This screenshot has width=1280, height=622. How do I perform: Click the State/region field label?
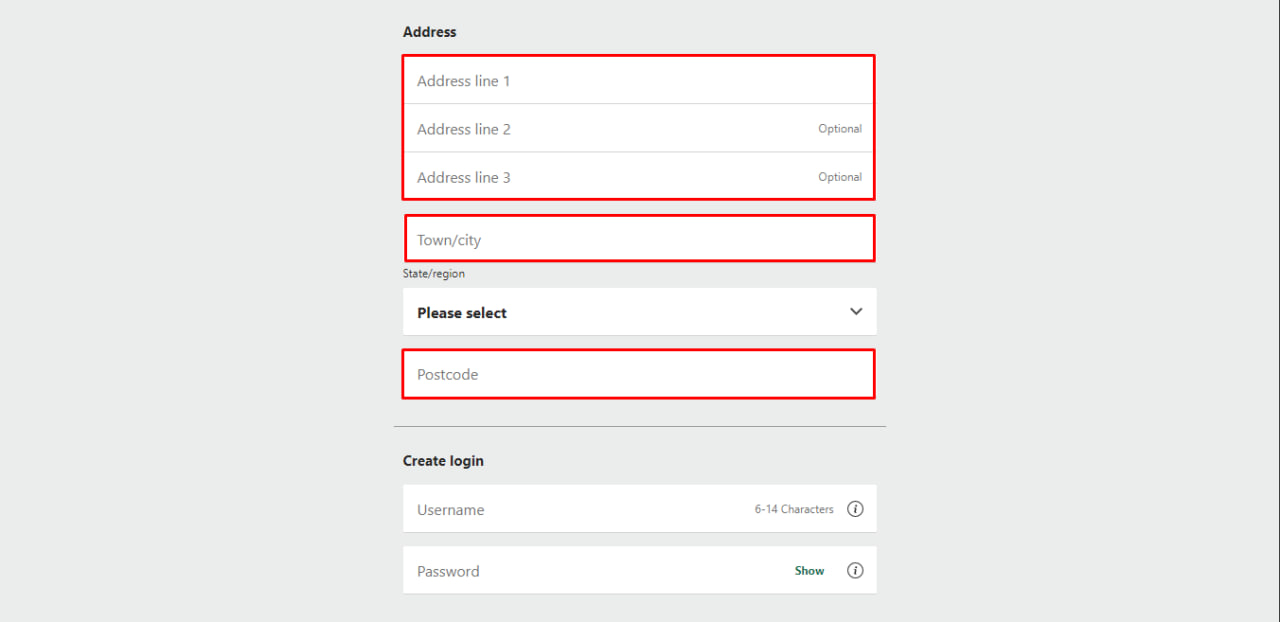point(434,274)
